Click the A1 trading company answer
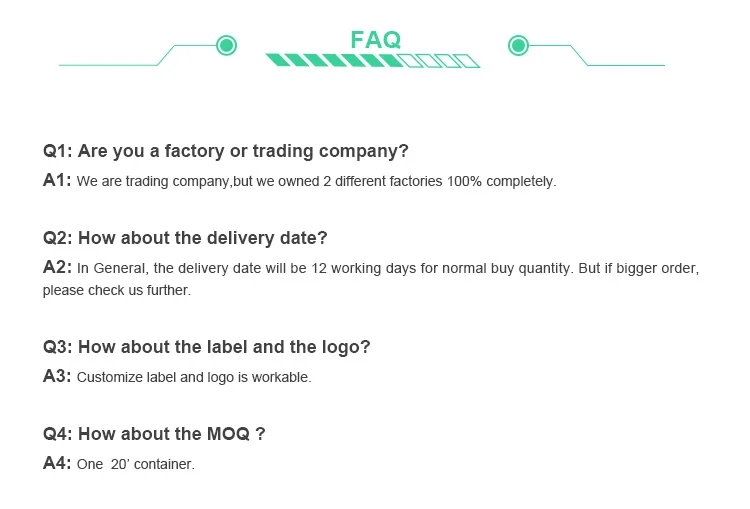The image size is (750, 509). (x=317, y=181)
